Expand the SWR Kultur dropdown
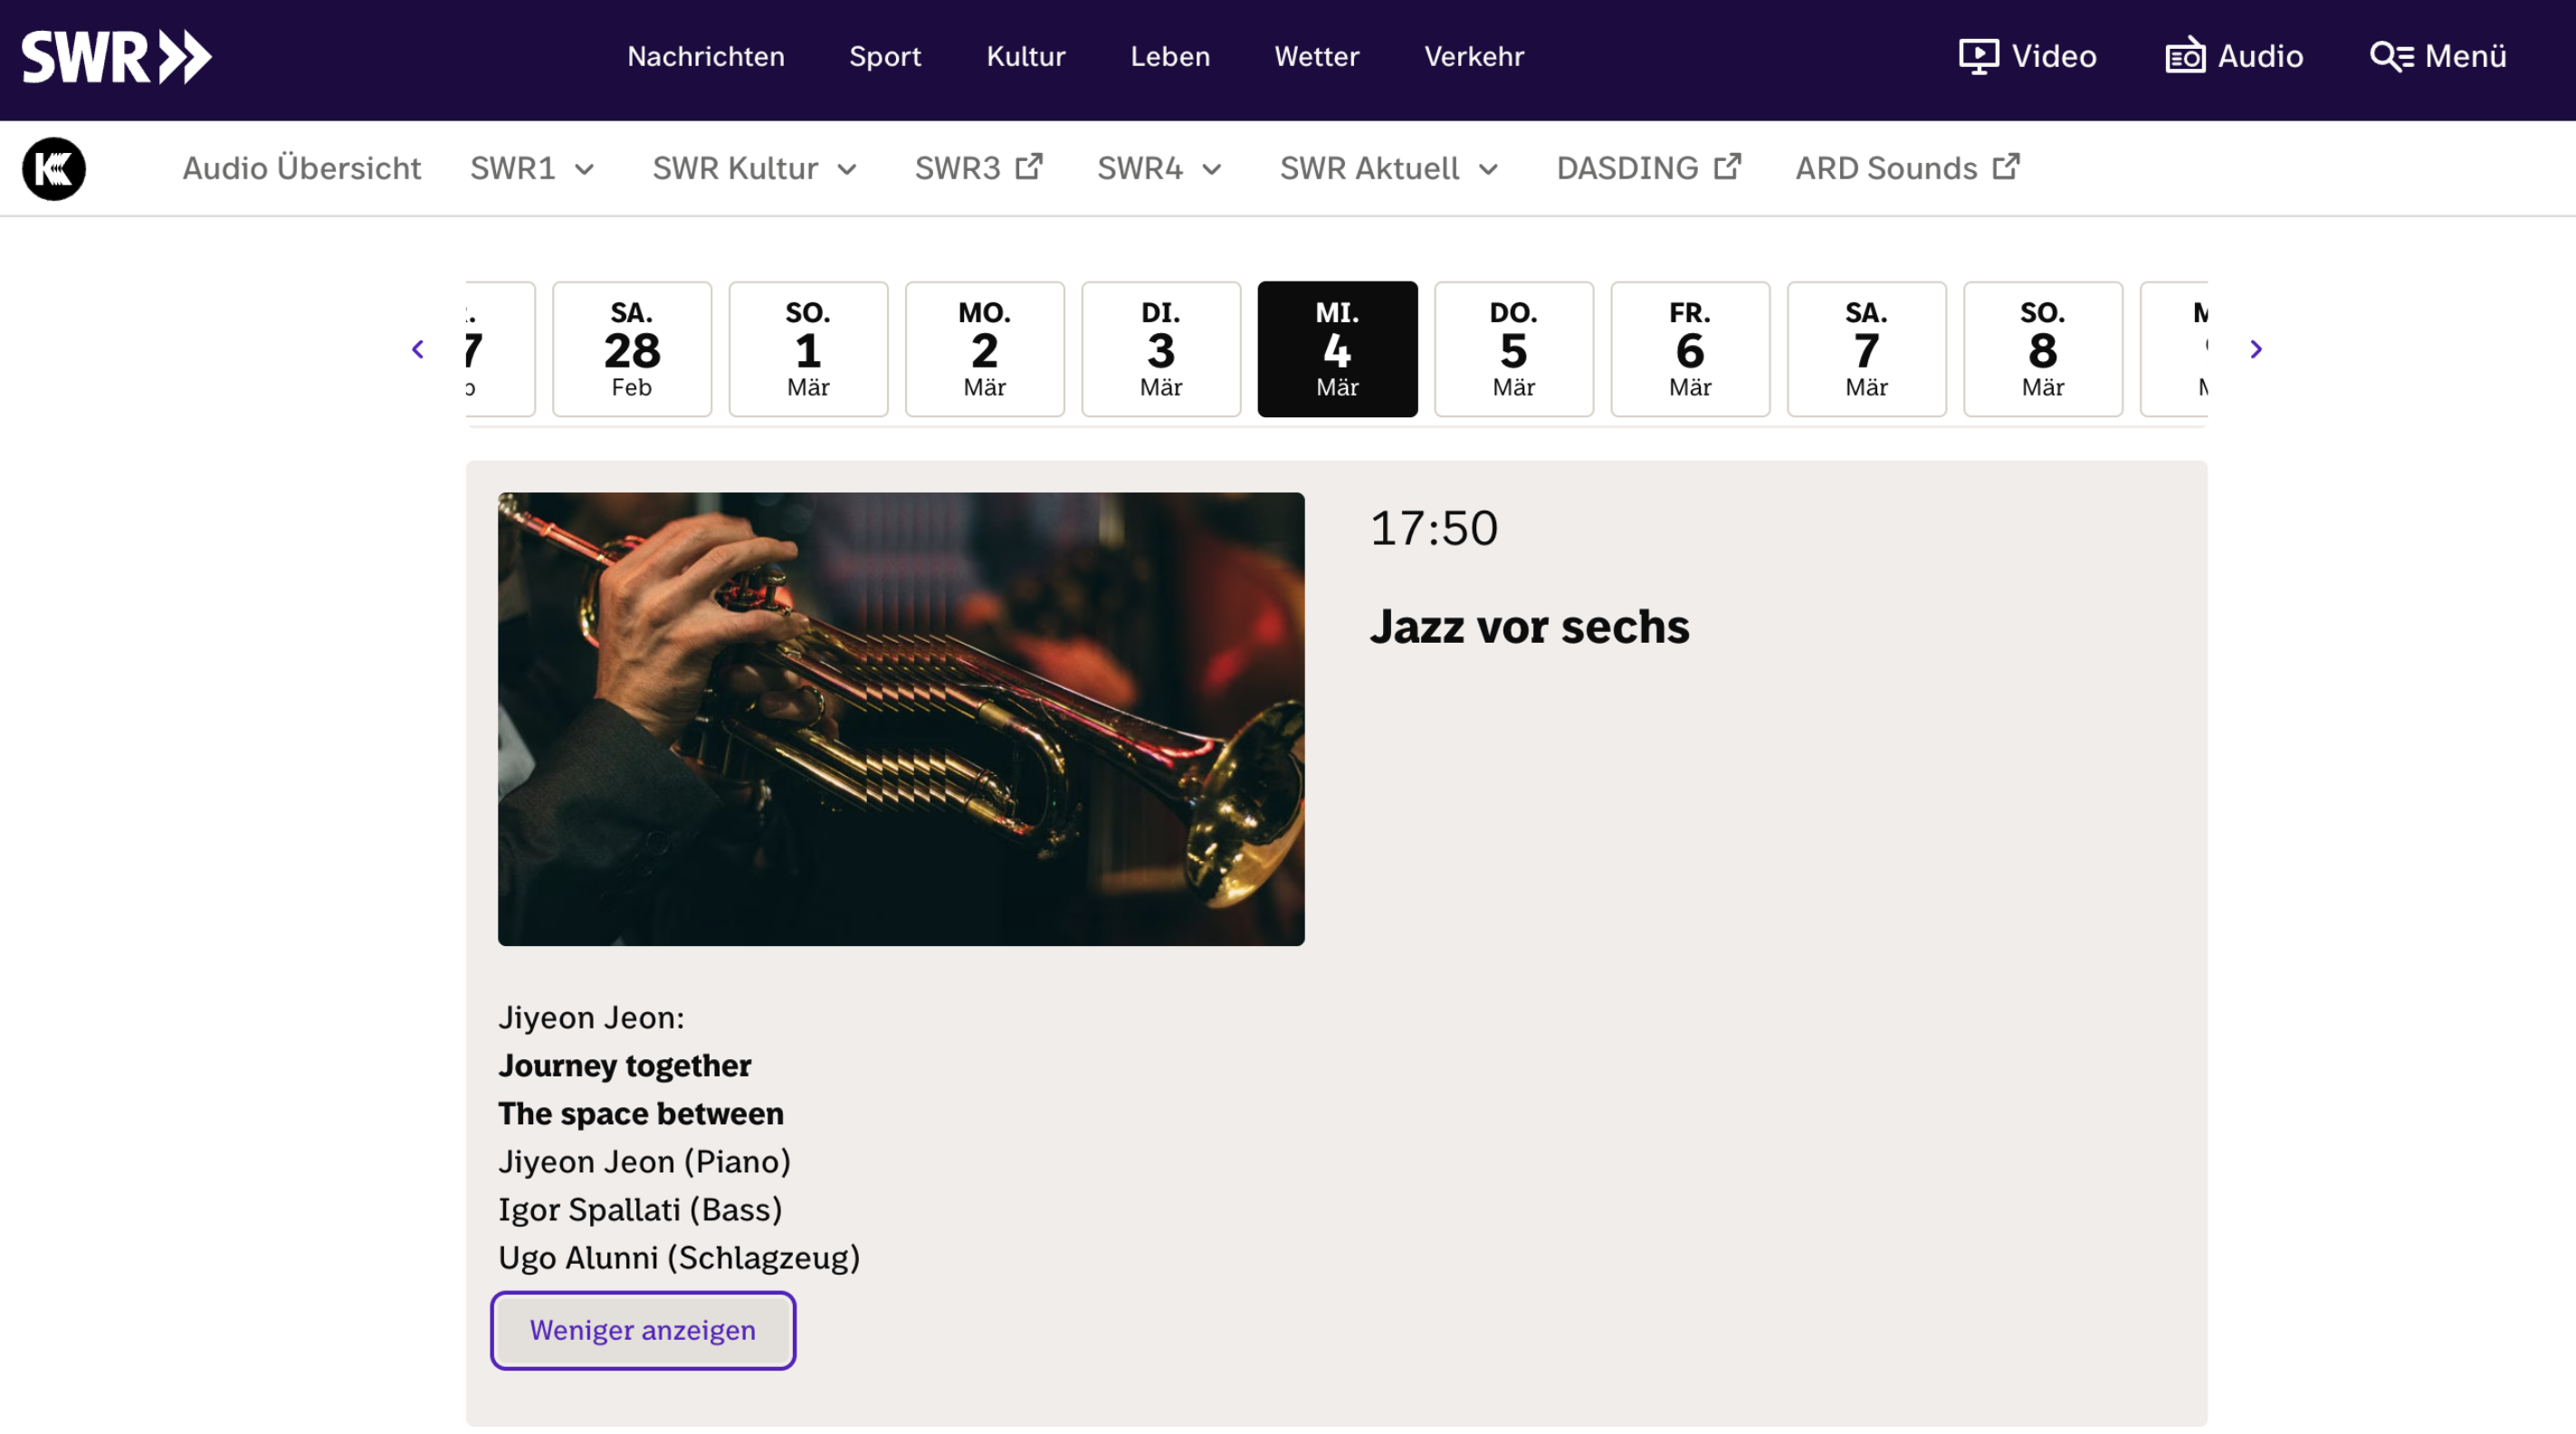This screenshot has width=2576, height=1434. click(x=847, y=169)
